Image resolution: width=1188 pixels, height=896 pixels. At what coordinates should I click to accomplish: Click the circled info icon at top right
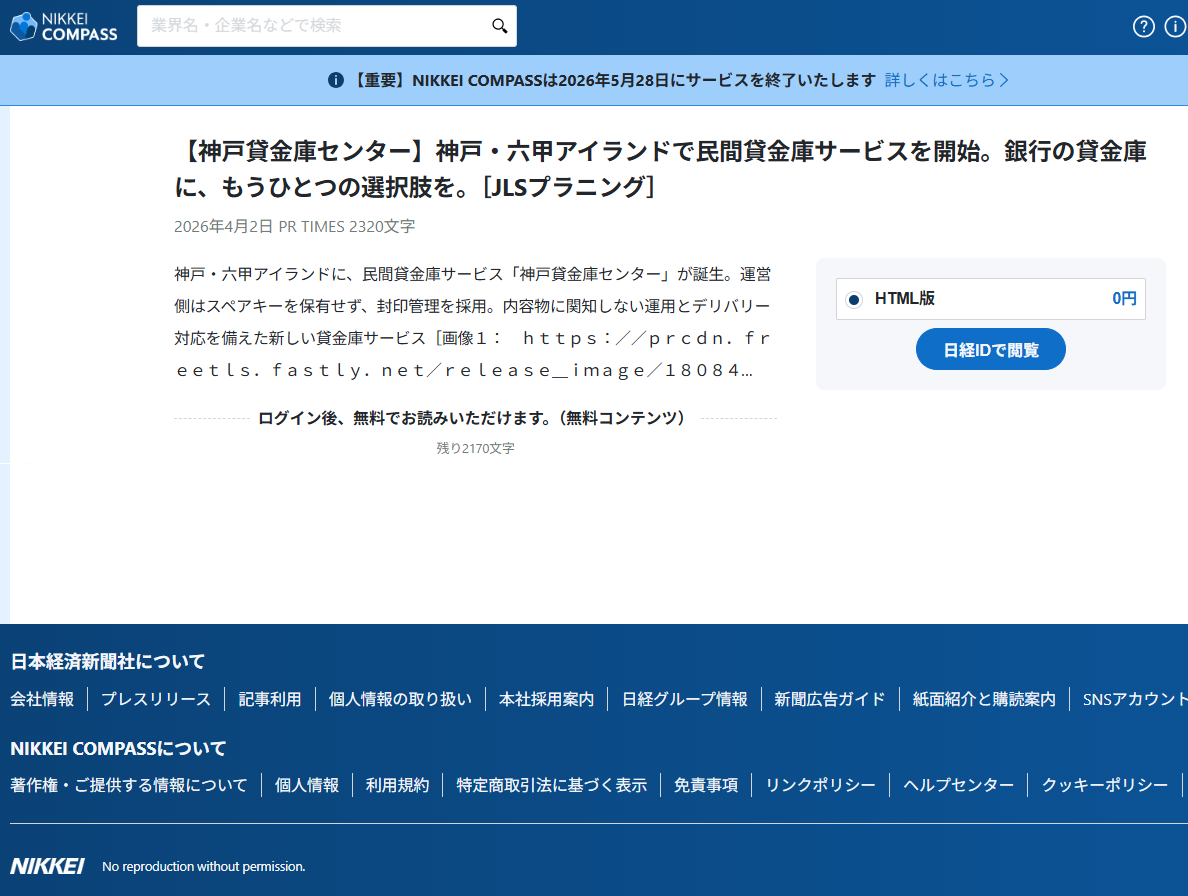(x=1174, y=26)
